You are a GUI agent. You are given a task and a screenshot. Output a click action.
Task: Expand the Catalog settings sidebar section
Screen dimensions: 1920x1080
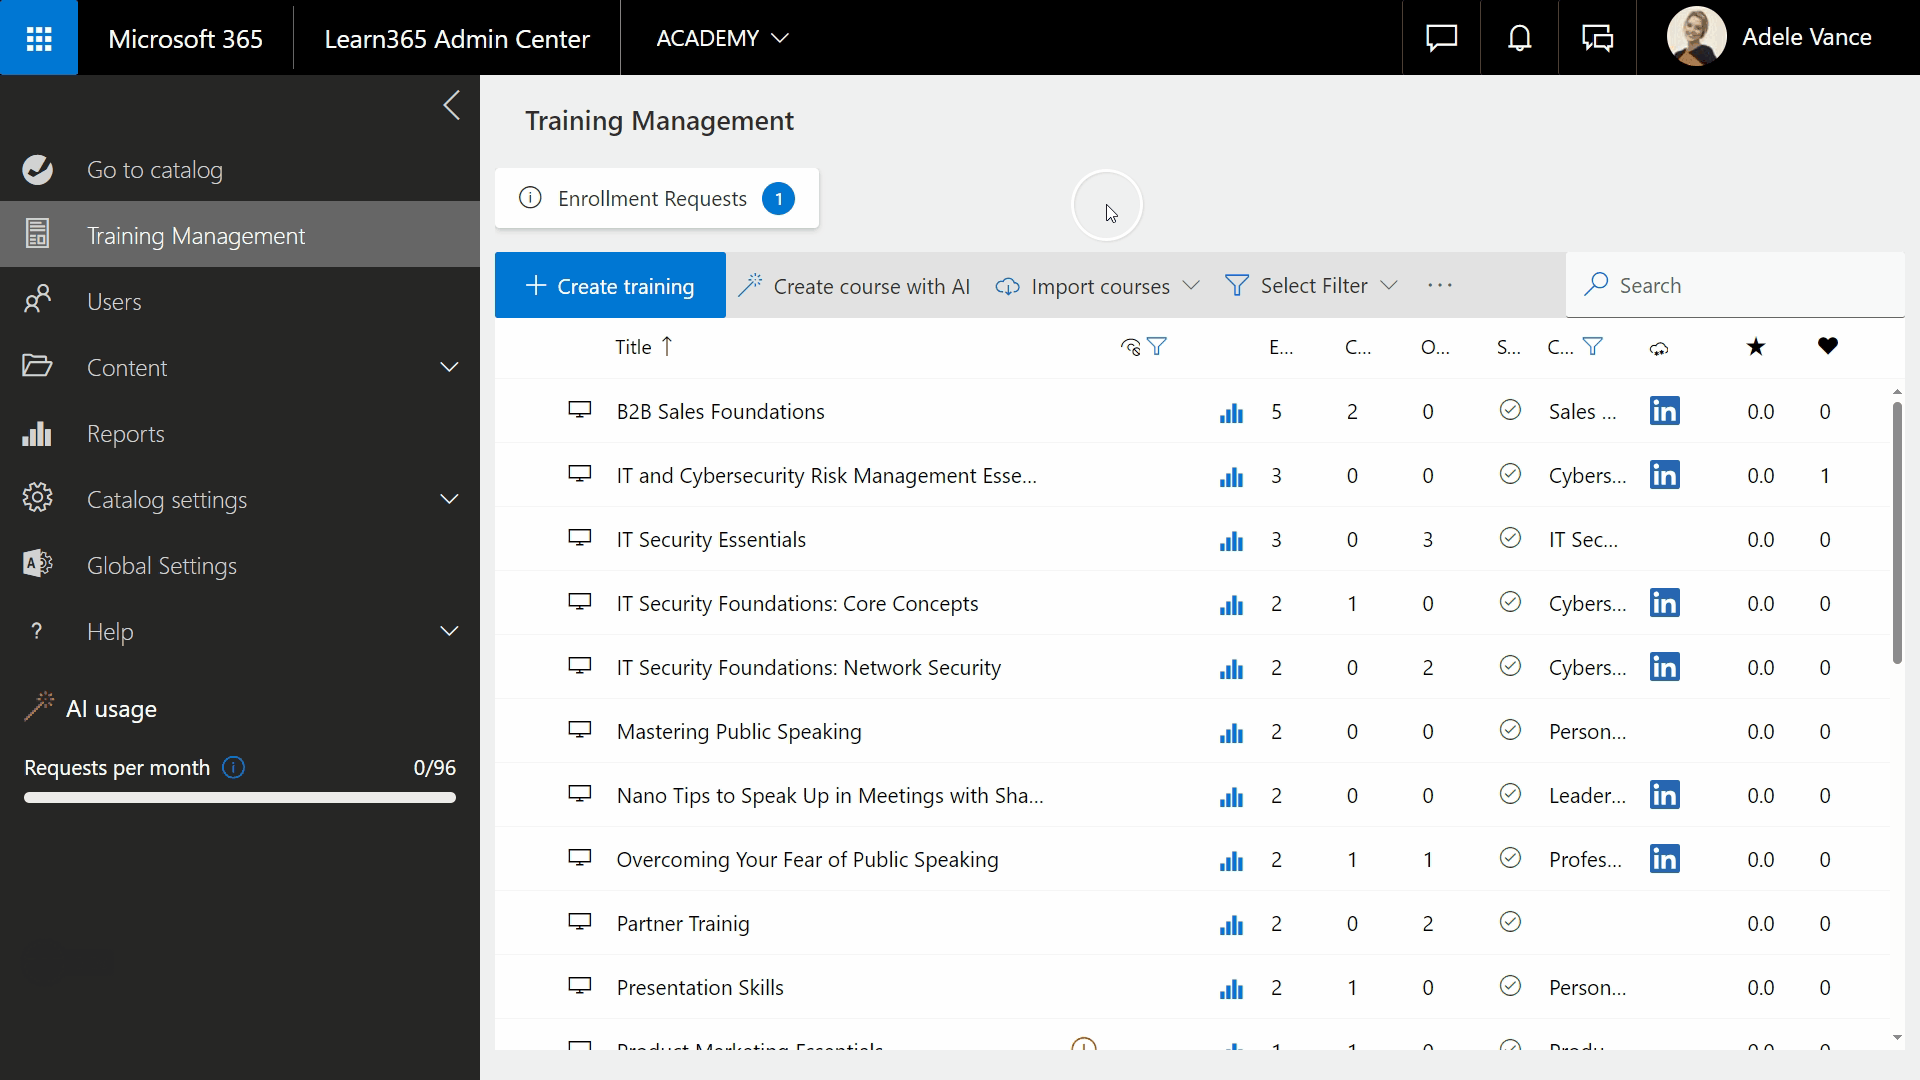(x=449, y=499)
